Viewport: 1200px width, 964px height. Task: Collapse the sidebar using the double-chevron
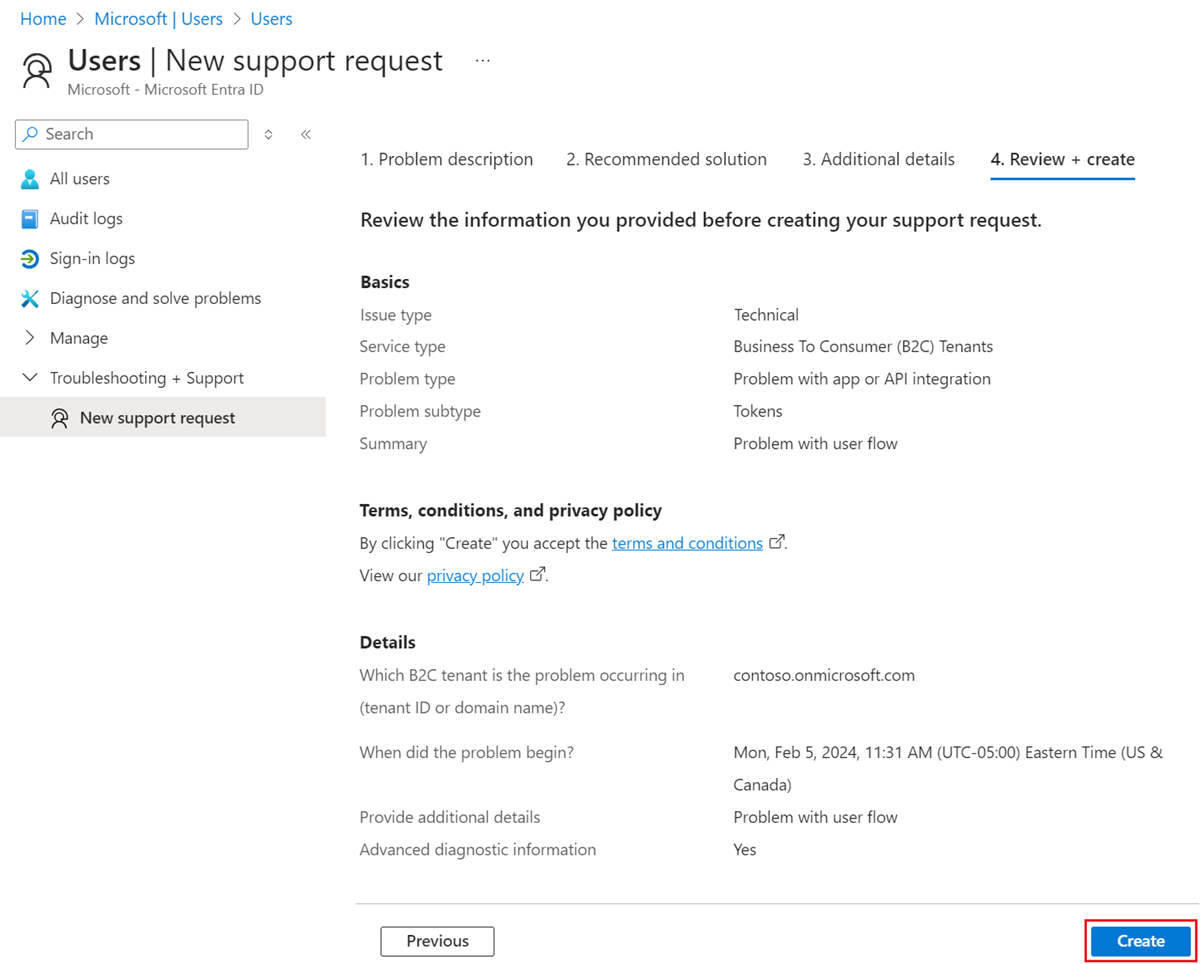(x=305, y=133)
